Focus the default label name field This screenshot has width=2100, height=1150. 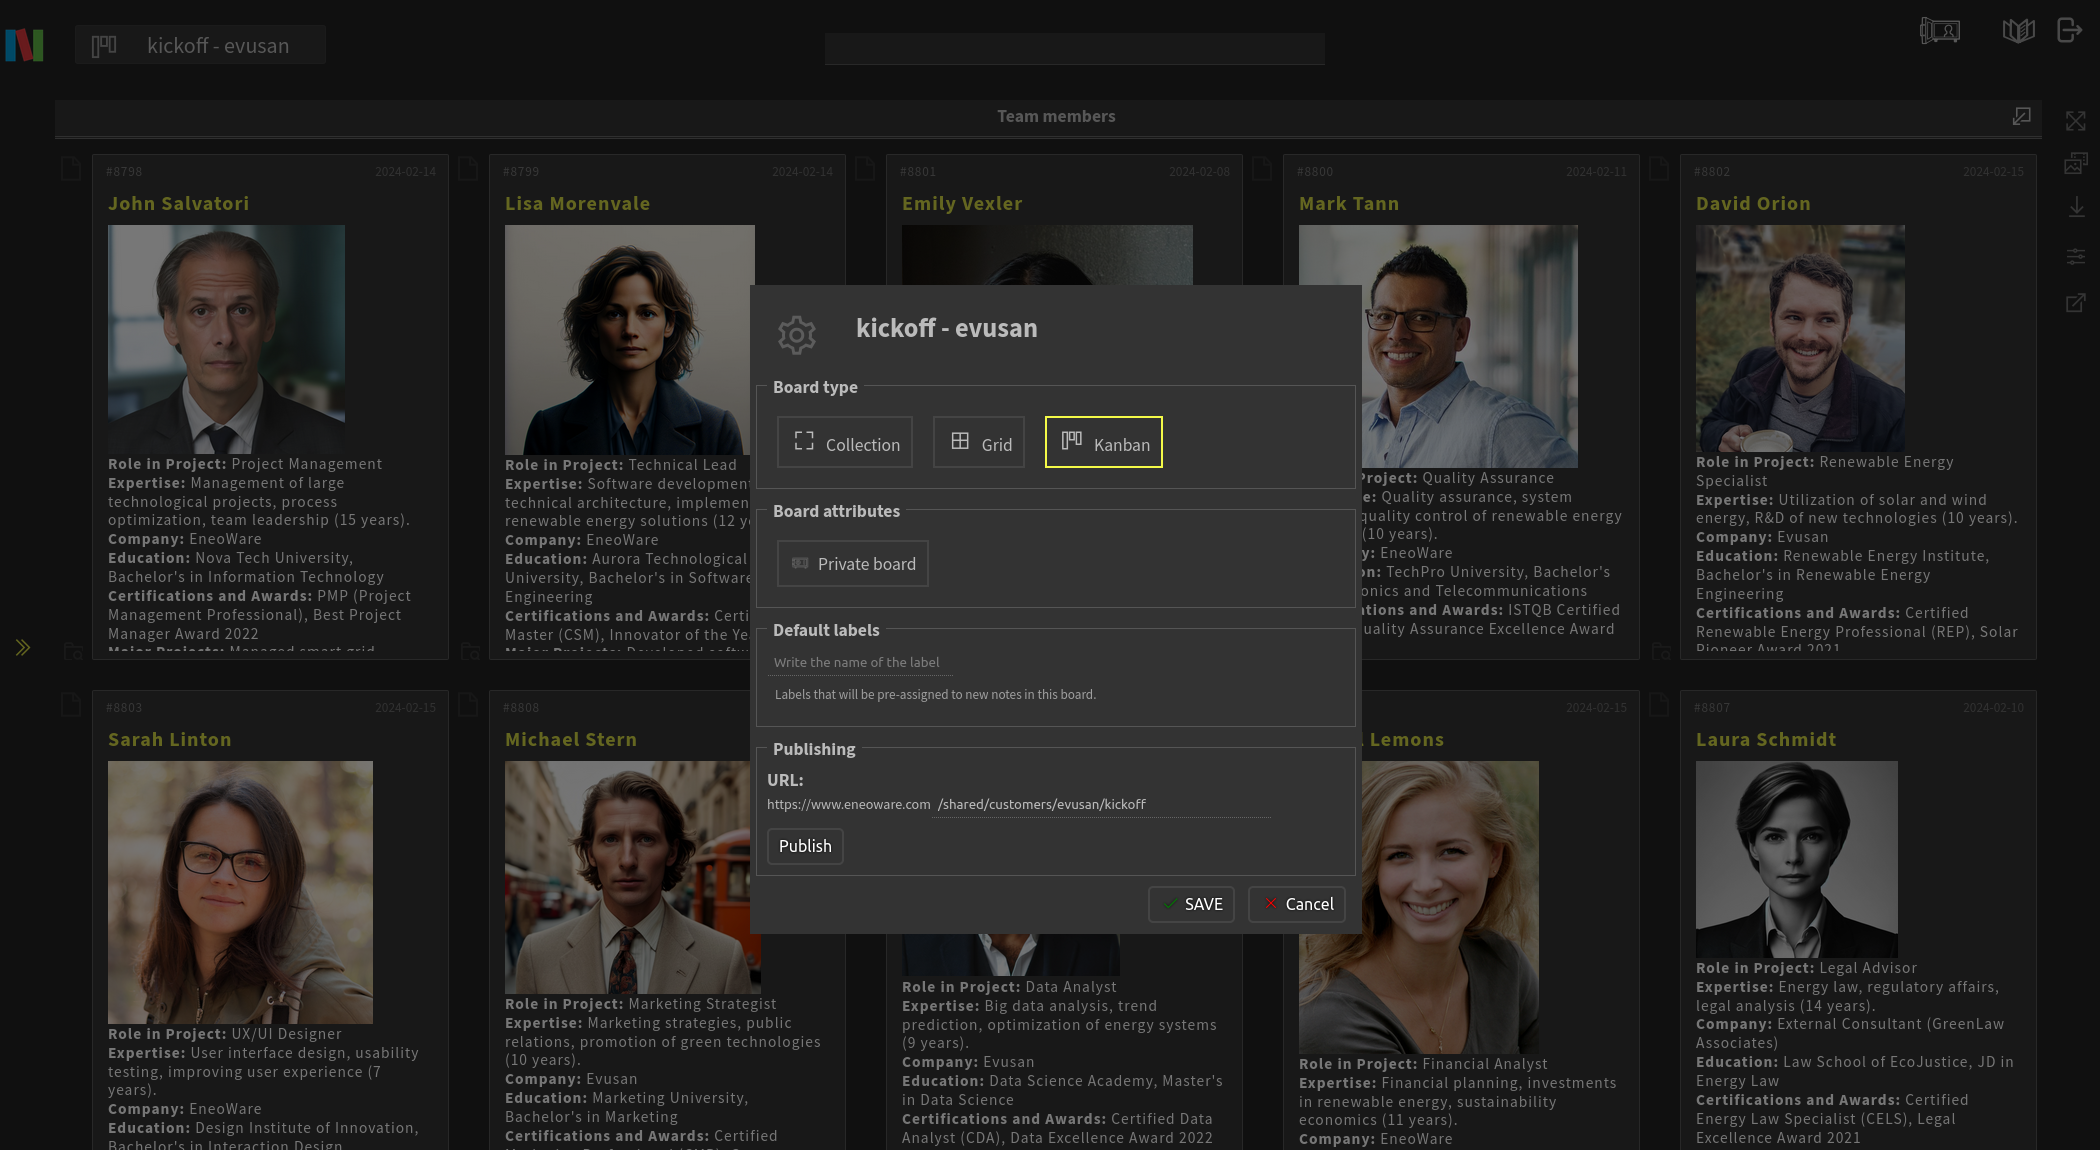tap(860, 663)
